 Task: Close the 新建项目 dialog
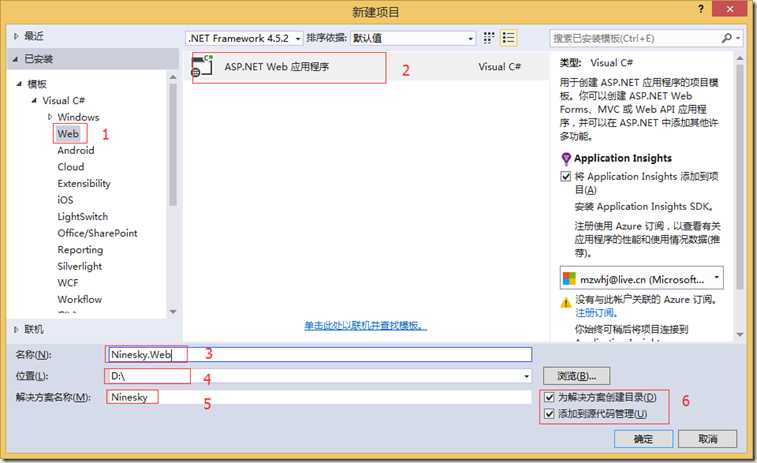[x=730, y=9]
